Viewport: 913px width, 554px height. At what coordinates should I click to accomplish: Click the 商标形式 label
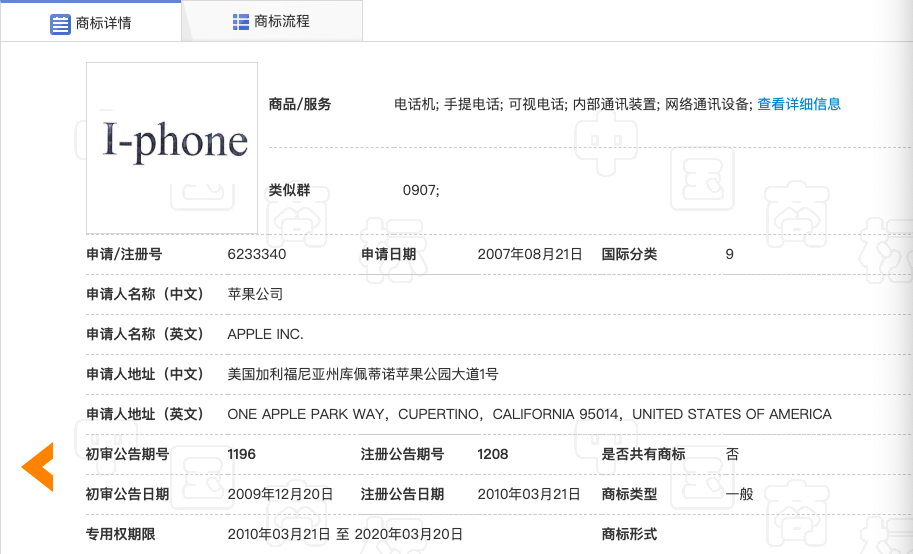[x=629, y=534]
